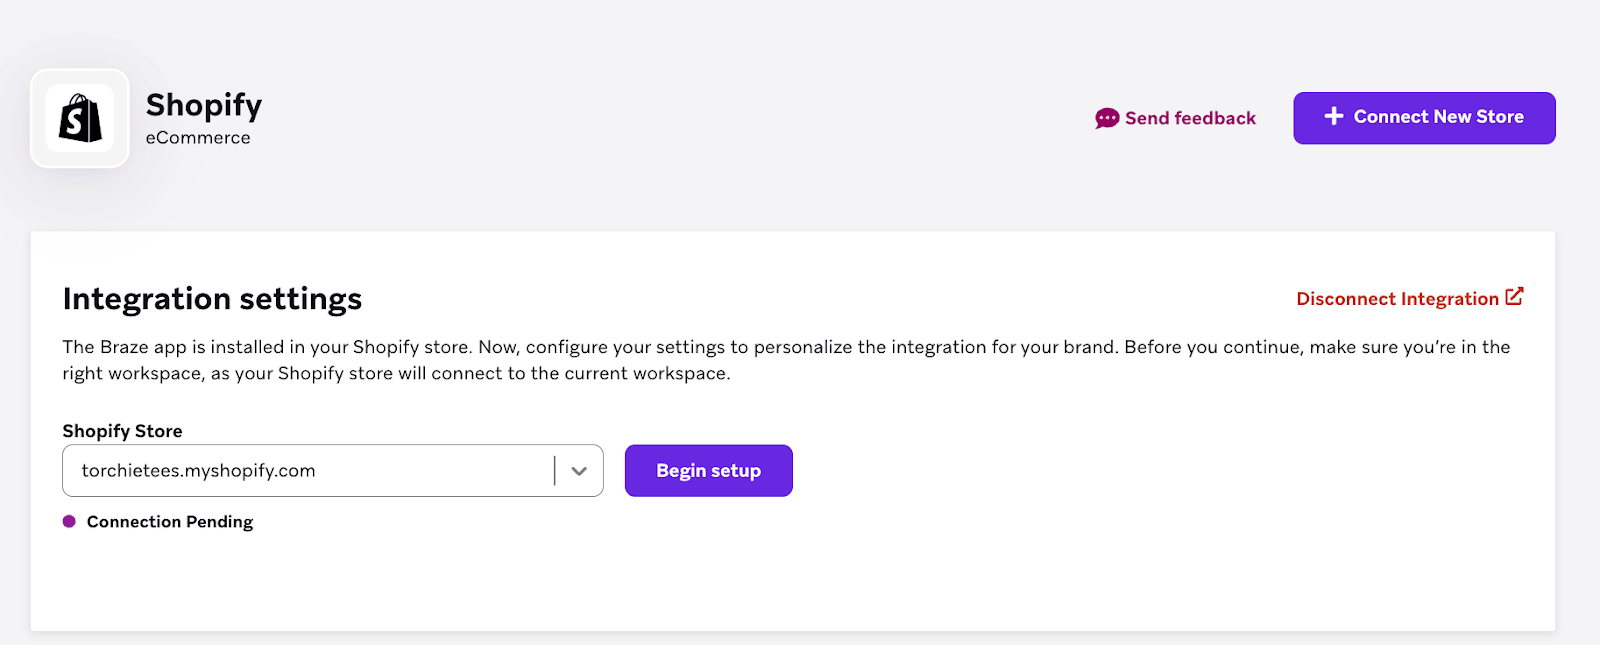Click the Disconnect Integration link

(x=1397, y=299)
